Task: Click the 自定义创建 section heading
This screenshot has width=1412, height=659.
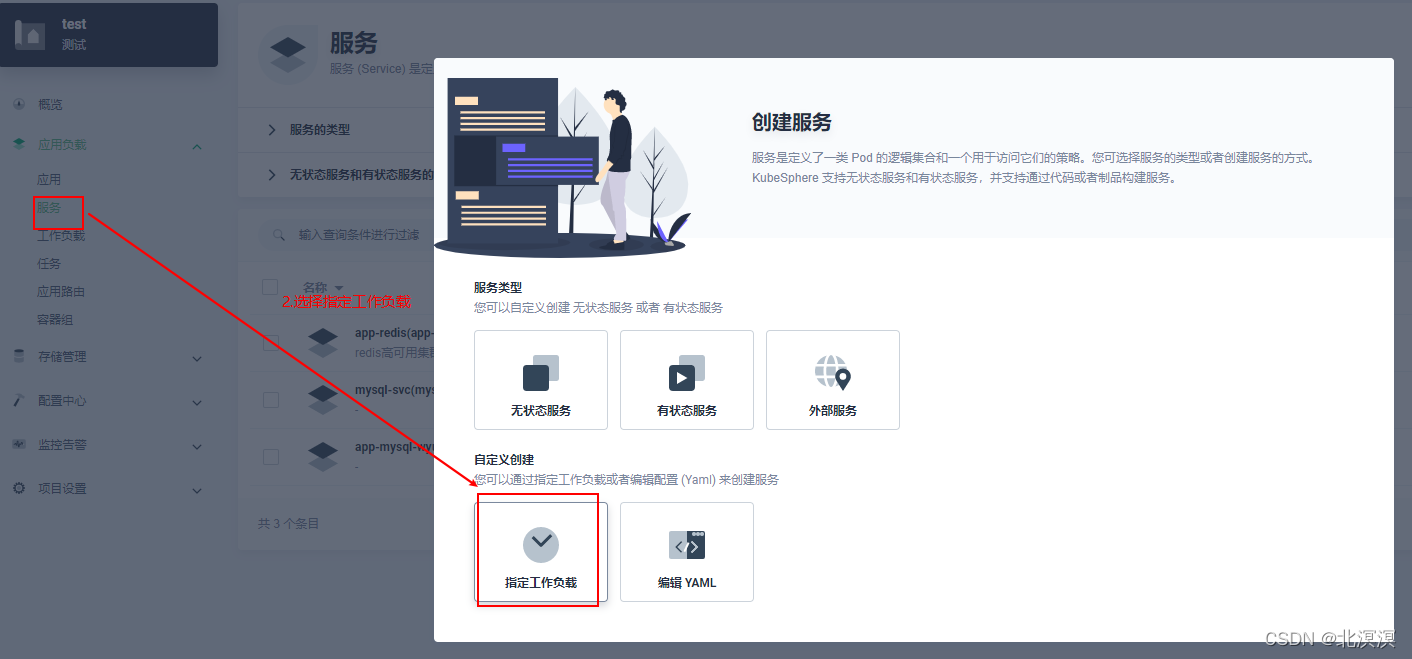Action: click(x=504, y=459)
